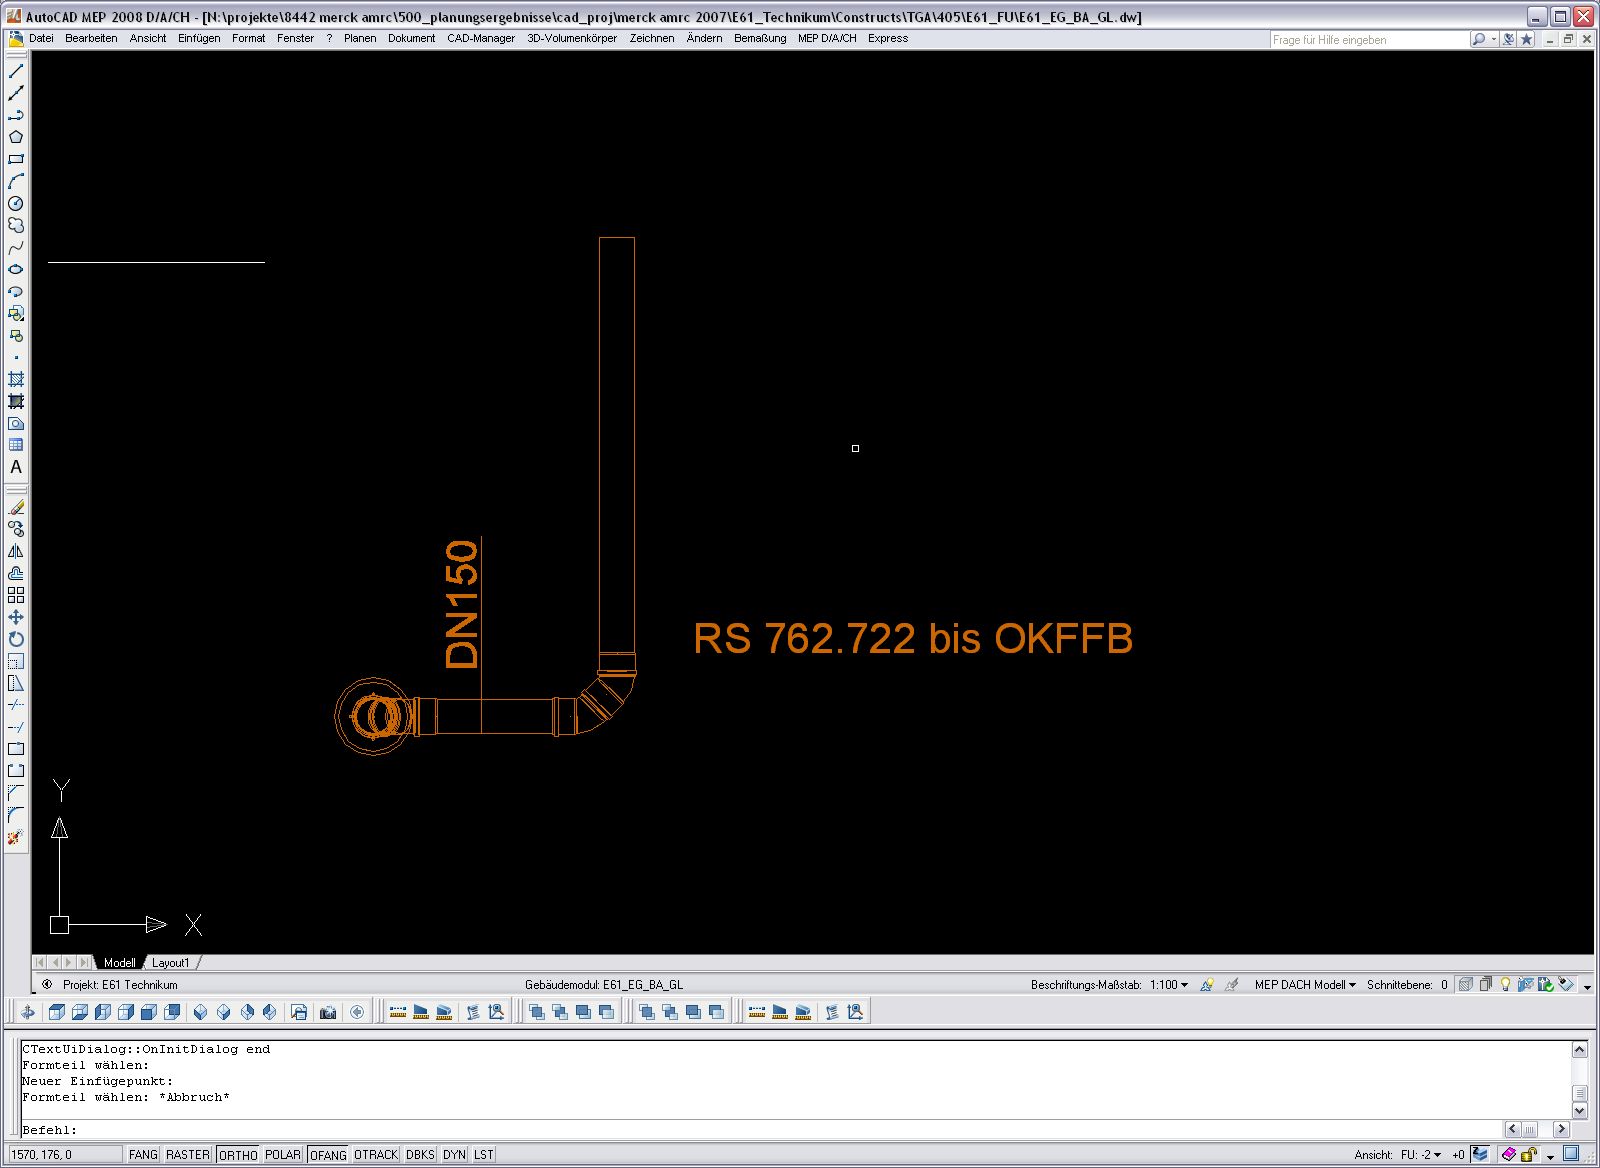
Task: Open Beschriftungs-Maßstab 1:100 dropdown
Action: click(1169, 985)
